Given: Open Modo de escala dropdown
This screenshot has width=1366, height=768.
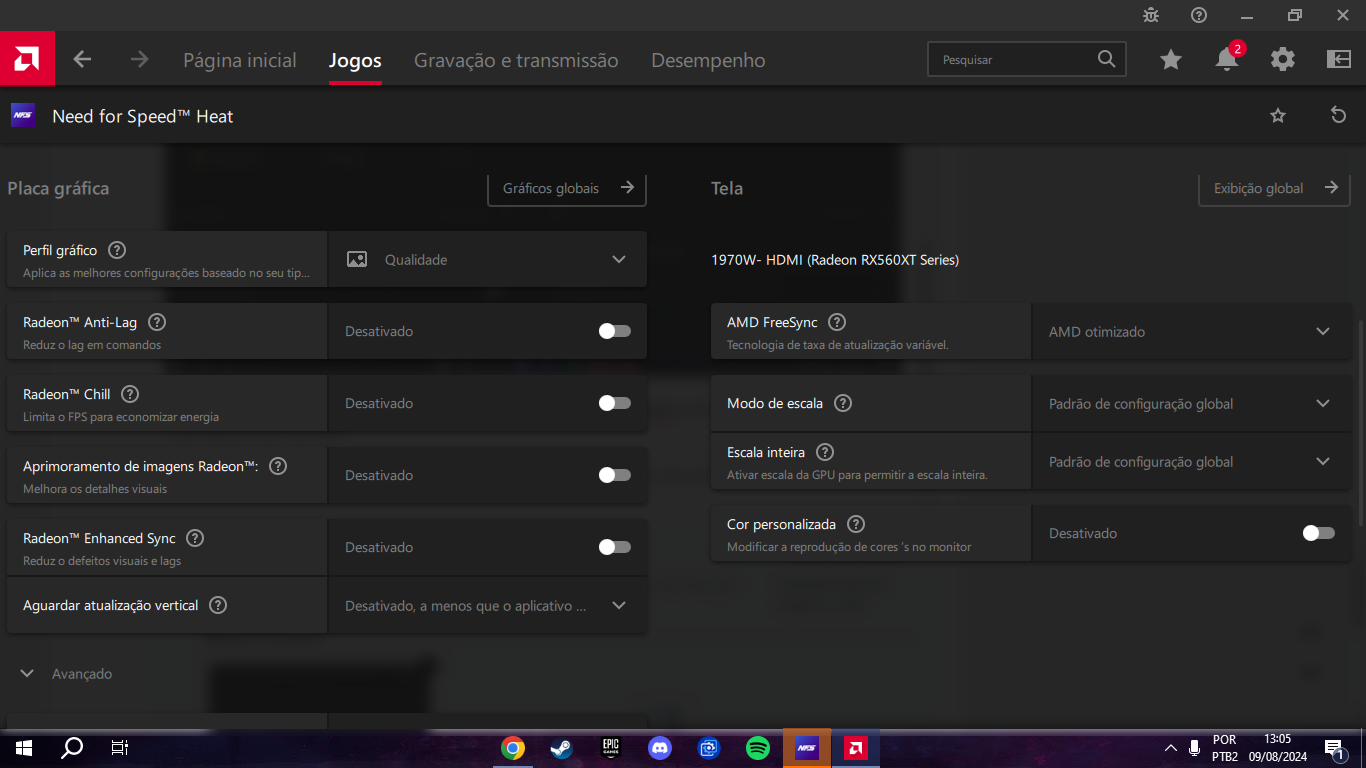Looking at the screenshot, I should (x=1191, y=403).
